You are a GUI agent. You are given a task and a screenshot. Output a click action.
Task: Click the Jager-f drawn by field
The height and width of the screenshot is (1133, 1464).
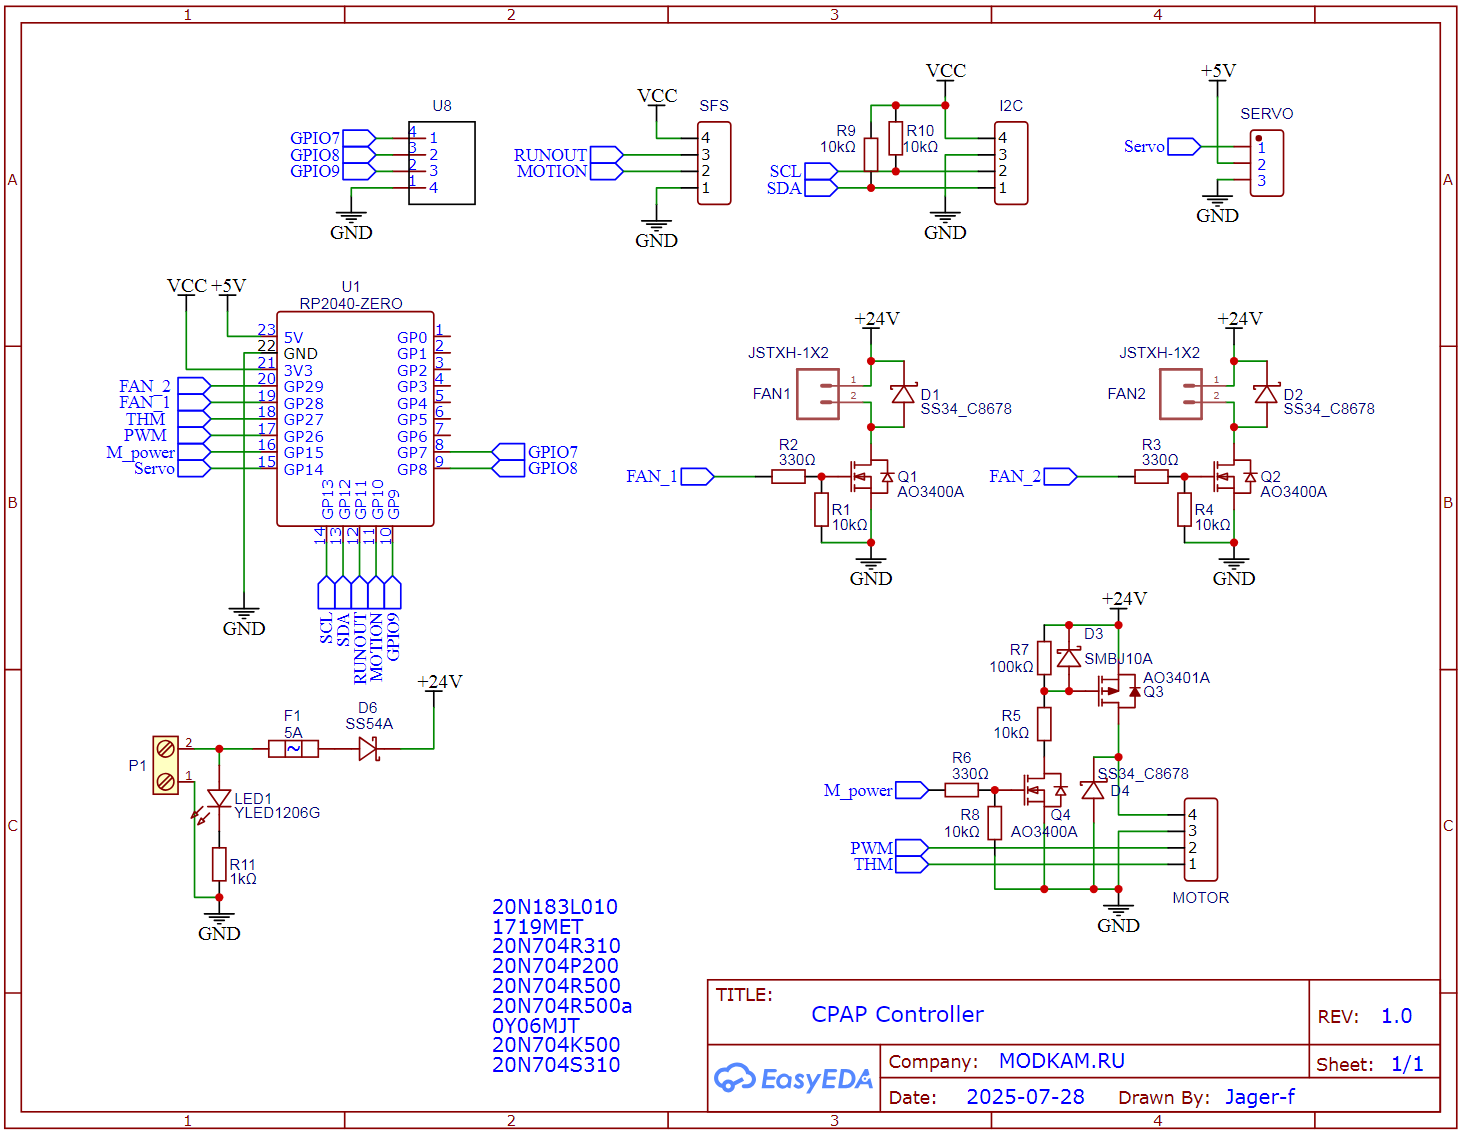[1259, 1097]
